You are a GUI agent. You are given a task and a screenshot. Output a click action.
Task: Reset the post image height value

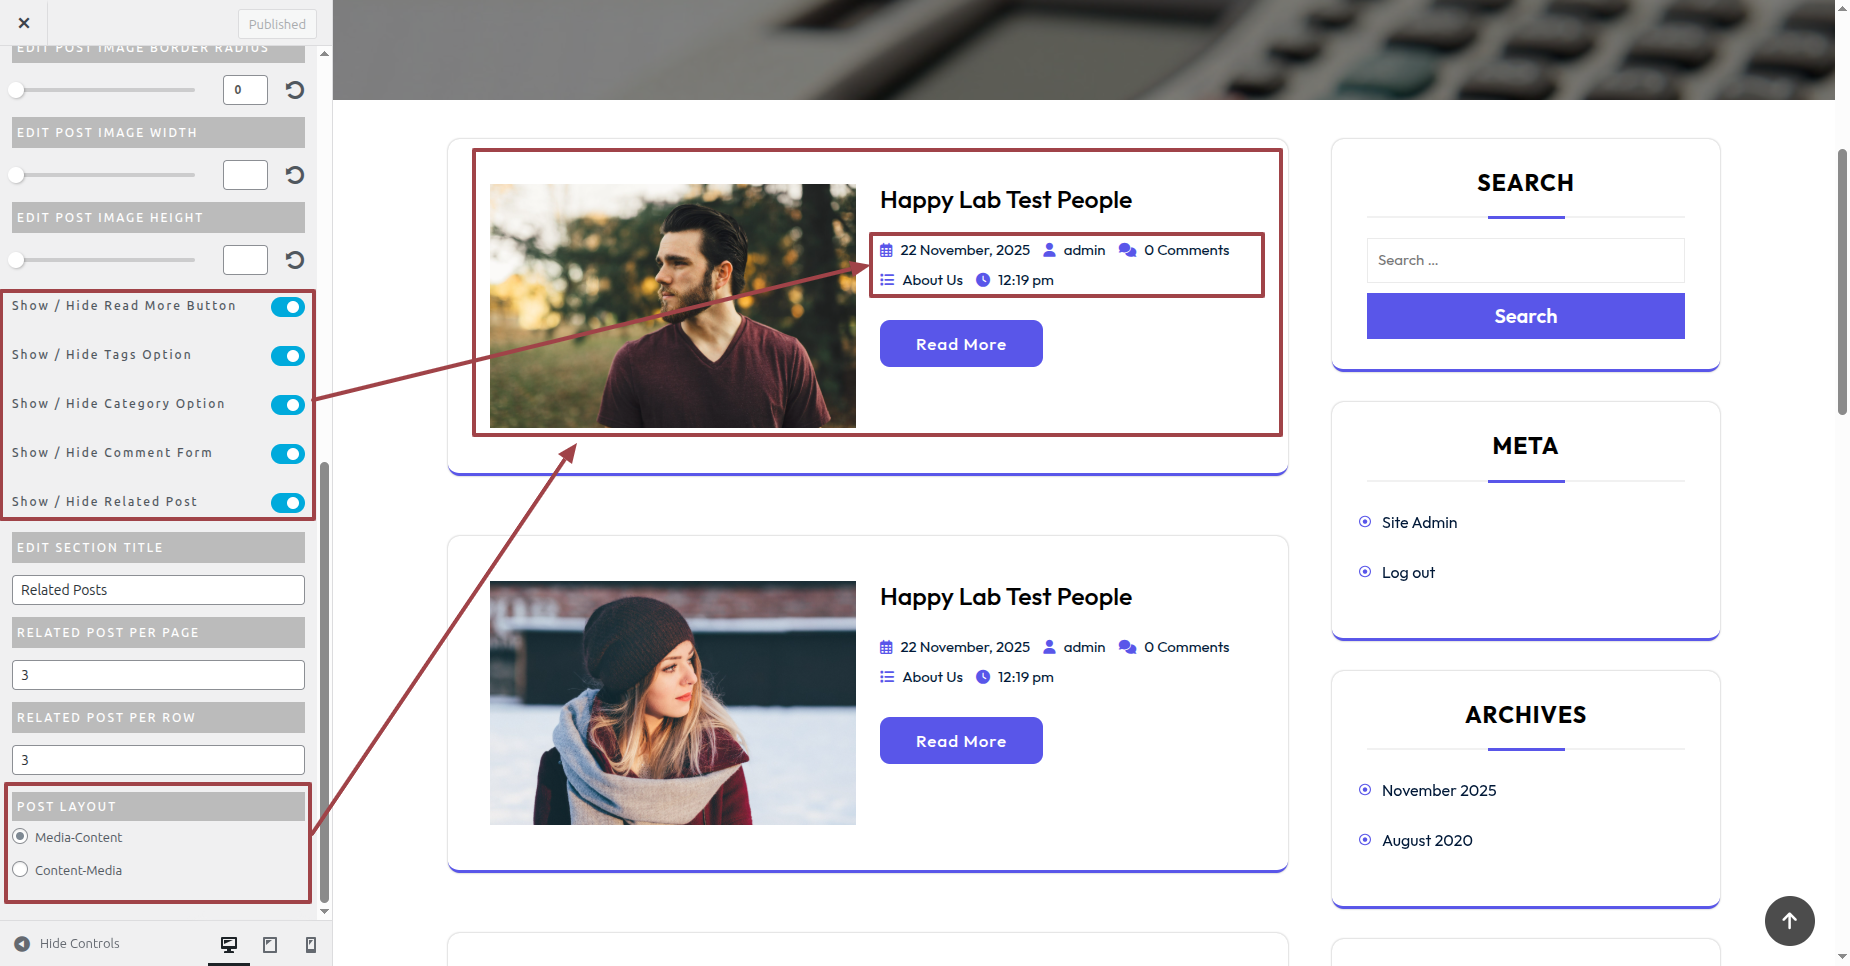[x=294, y=260]
